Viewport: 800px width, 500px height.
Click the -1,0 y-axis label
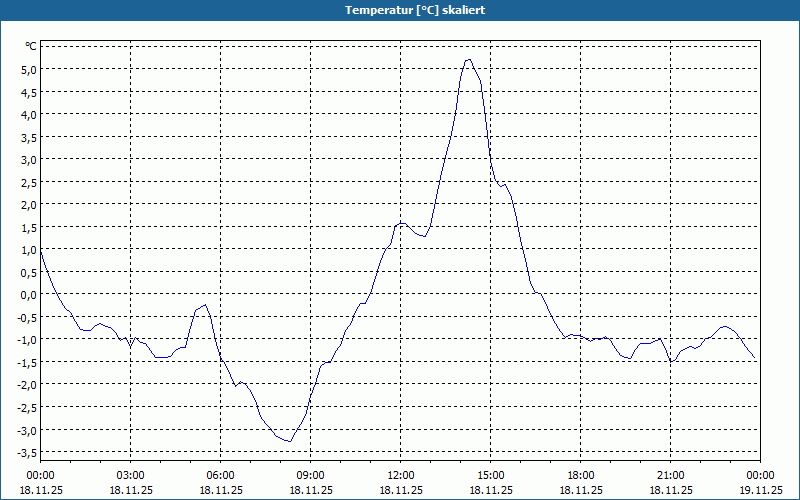click(27, 340)
